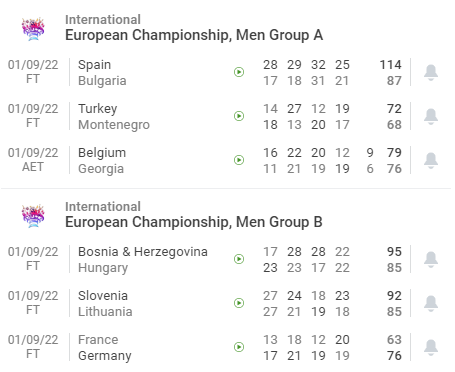Toggle notification bell for Belgium vs Georgia
This screenshot has width=455, height=372.
click(x=431, y=160)
